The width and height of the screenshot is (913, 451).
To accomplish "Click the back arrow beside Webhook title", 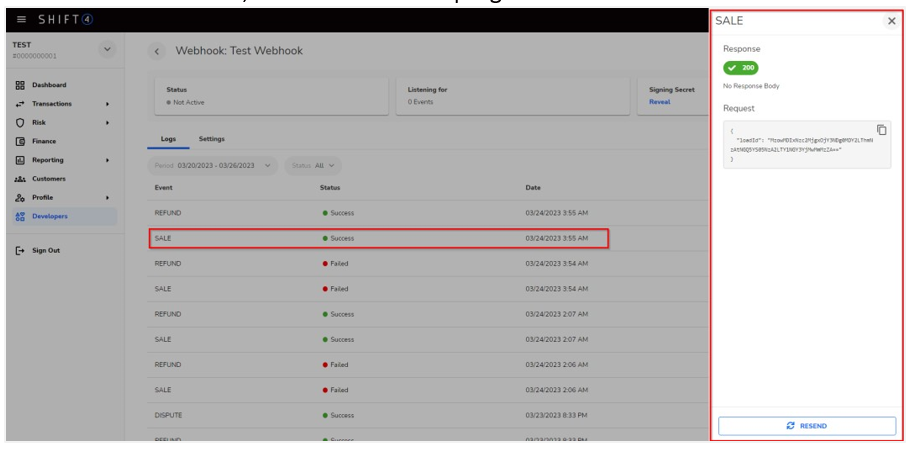I will point(158,51).
